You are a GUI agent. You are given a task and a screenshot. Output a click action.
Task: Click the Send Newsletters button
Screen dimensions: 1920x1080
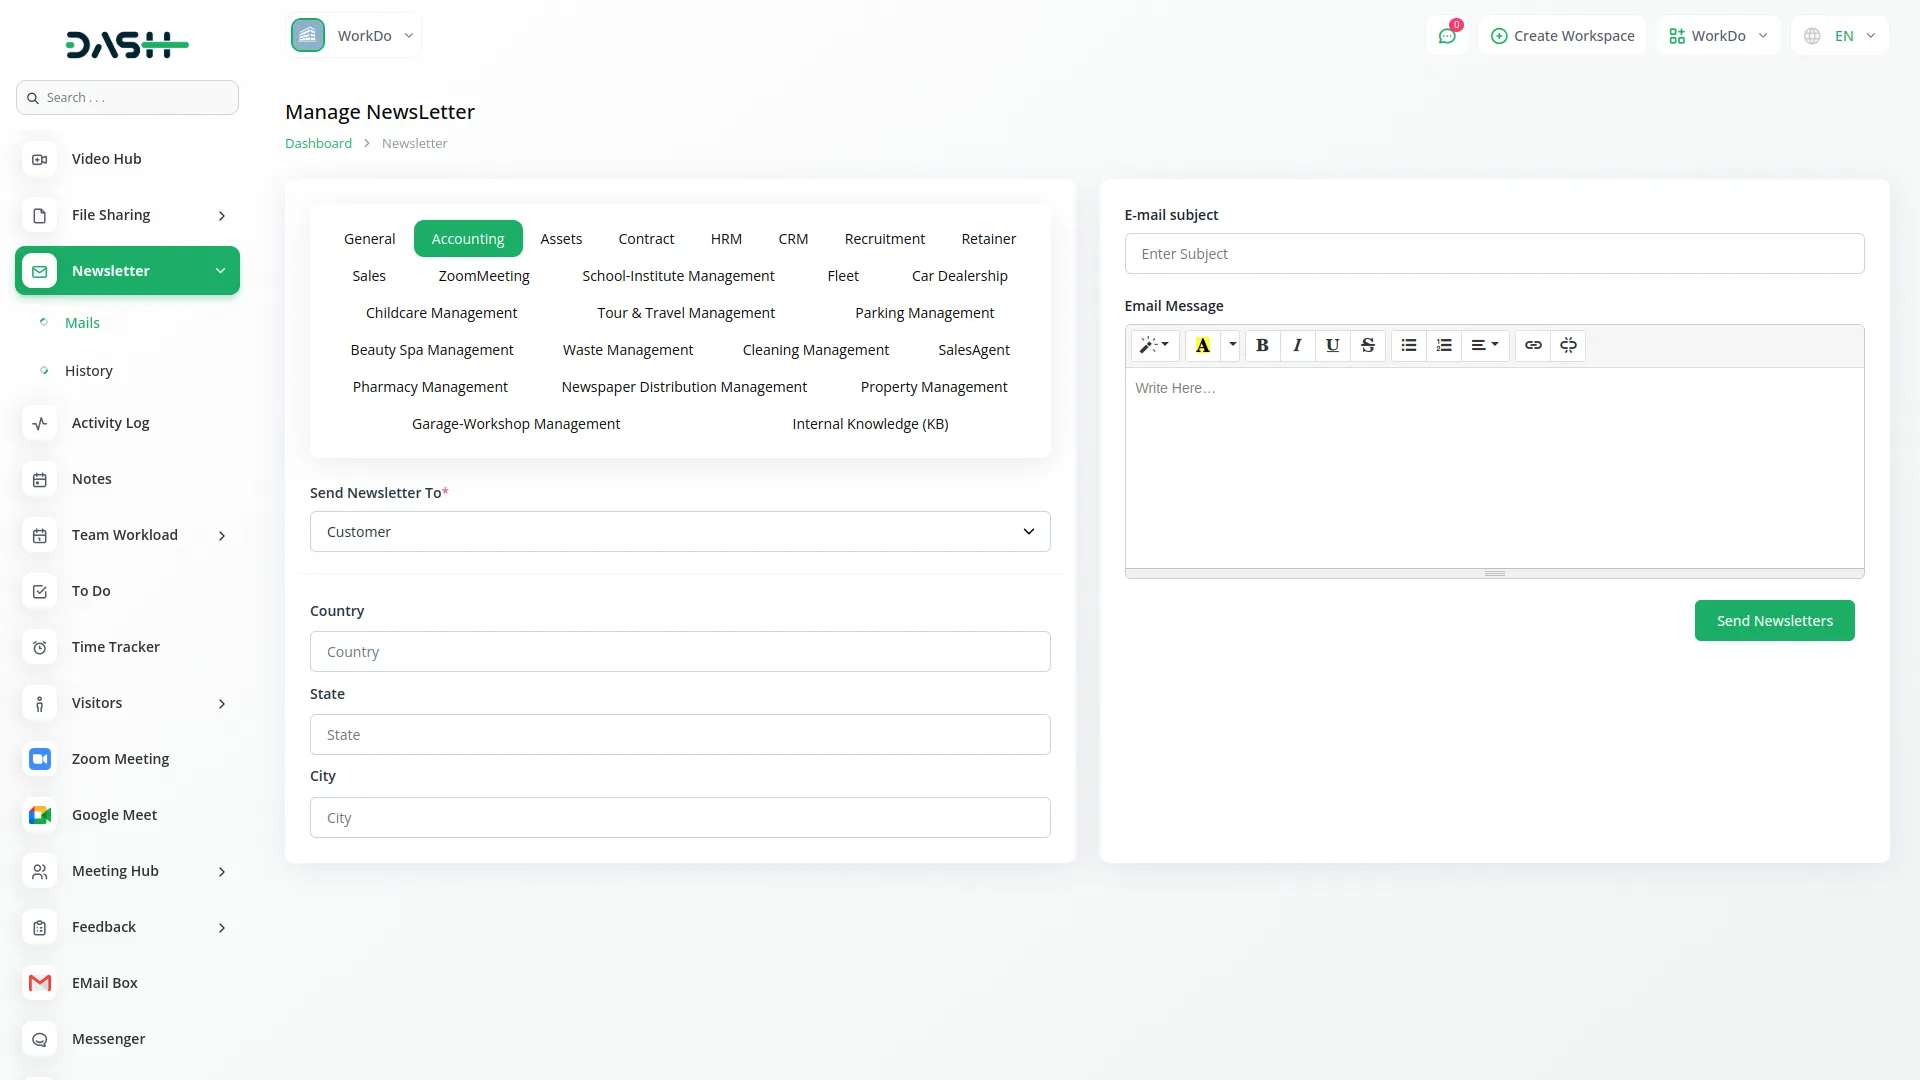coord(1774,620)
